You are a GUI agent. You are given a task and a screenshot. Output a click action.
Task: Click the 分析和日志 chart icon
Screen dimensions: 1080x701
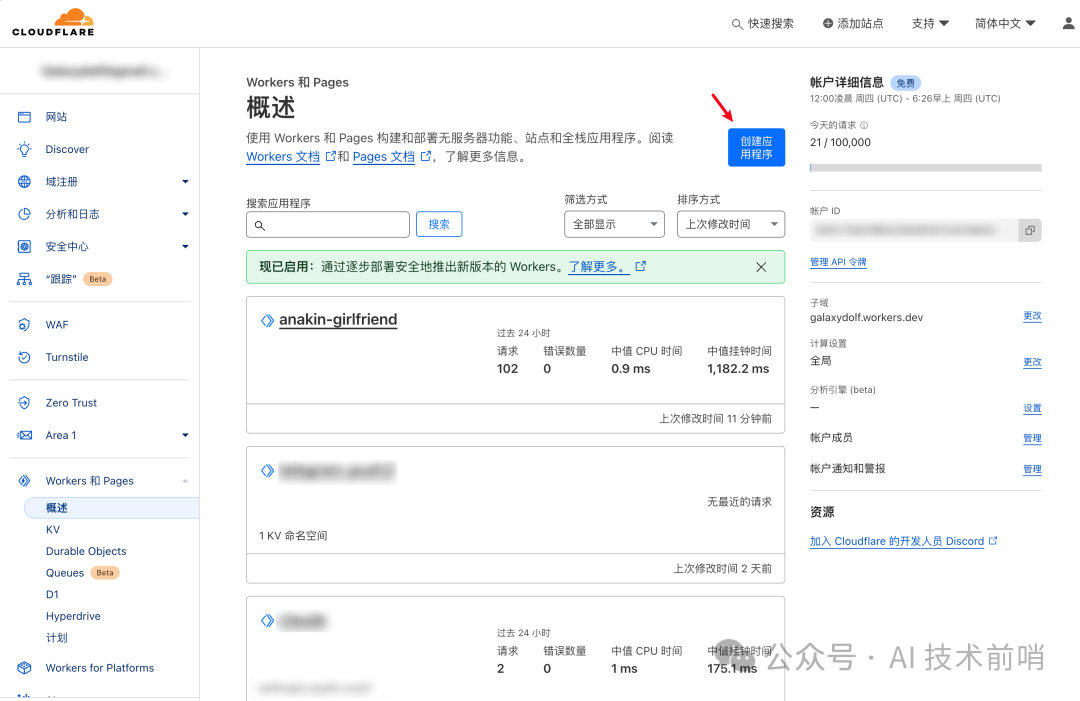[24, 214]
